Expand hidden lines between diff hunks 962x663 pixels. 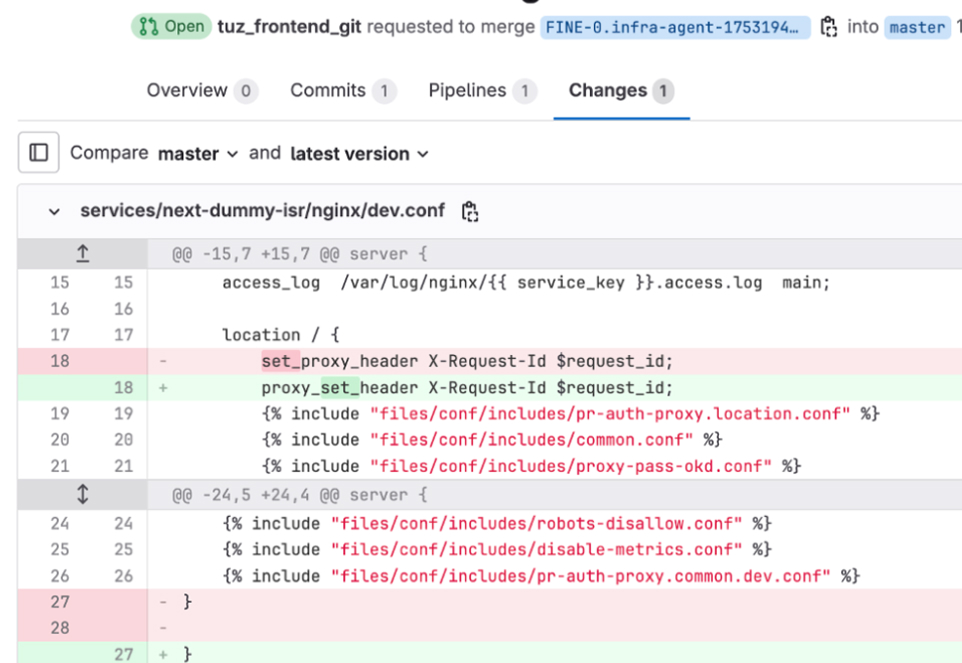click(x=83, y=494)
